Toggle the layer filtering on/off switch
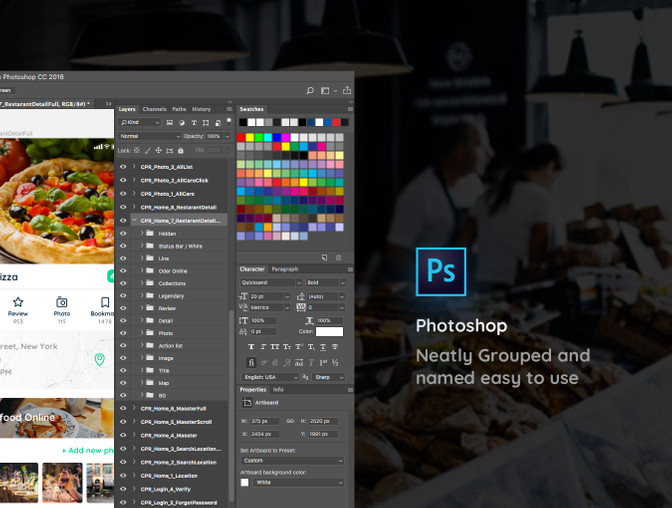This screenshot has width=672, height=508. [x=229, y=121]
